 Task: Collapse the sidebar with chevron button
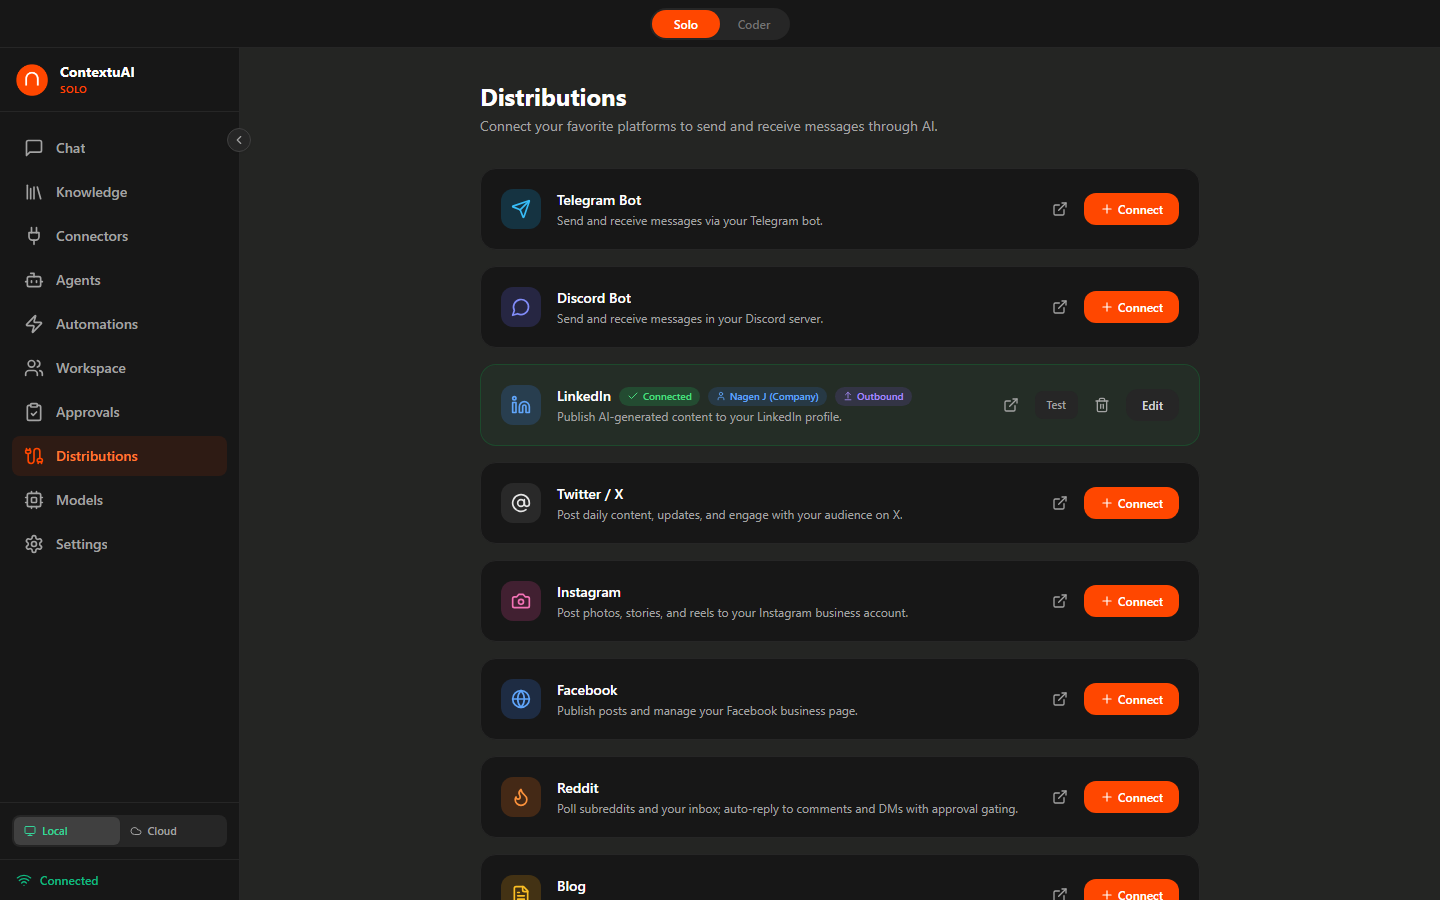239,140
